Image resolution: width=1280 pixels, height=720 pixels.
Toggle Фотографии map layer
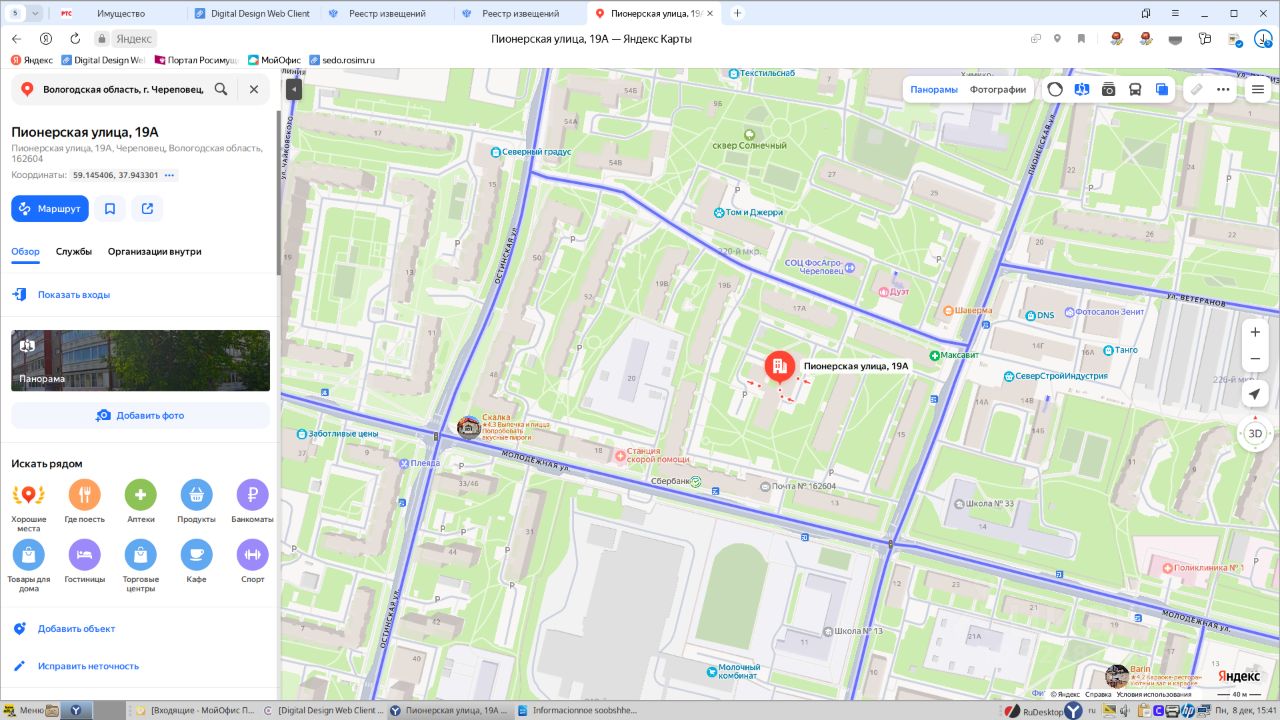[x=998, y=89]
